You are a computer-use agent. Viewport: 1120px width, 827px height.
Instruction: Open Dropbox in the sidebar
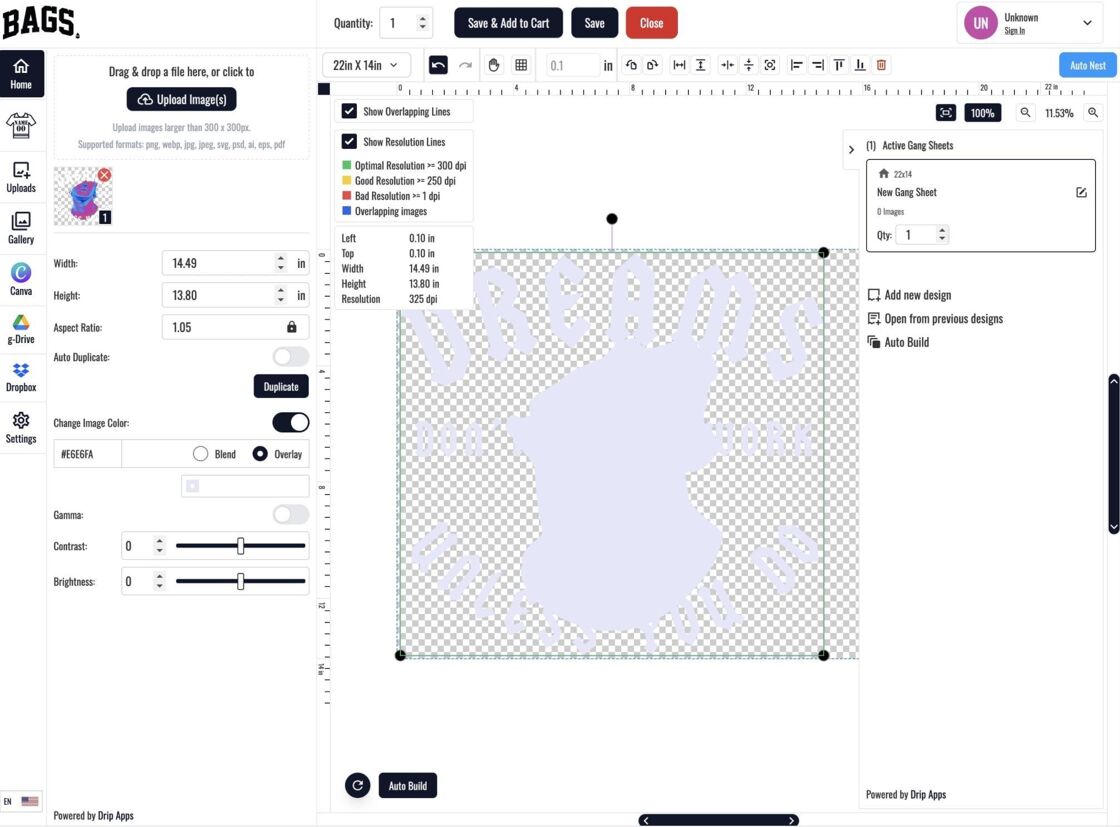point(21,378)
